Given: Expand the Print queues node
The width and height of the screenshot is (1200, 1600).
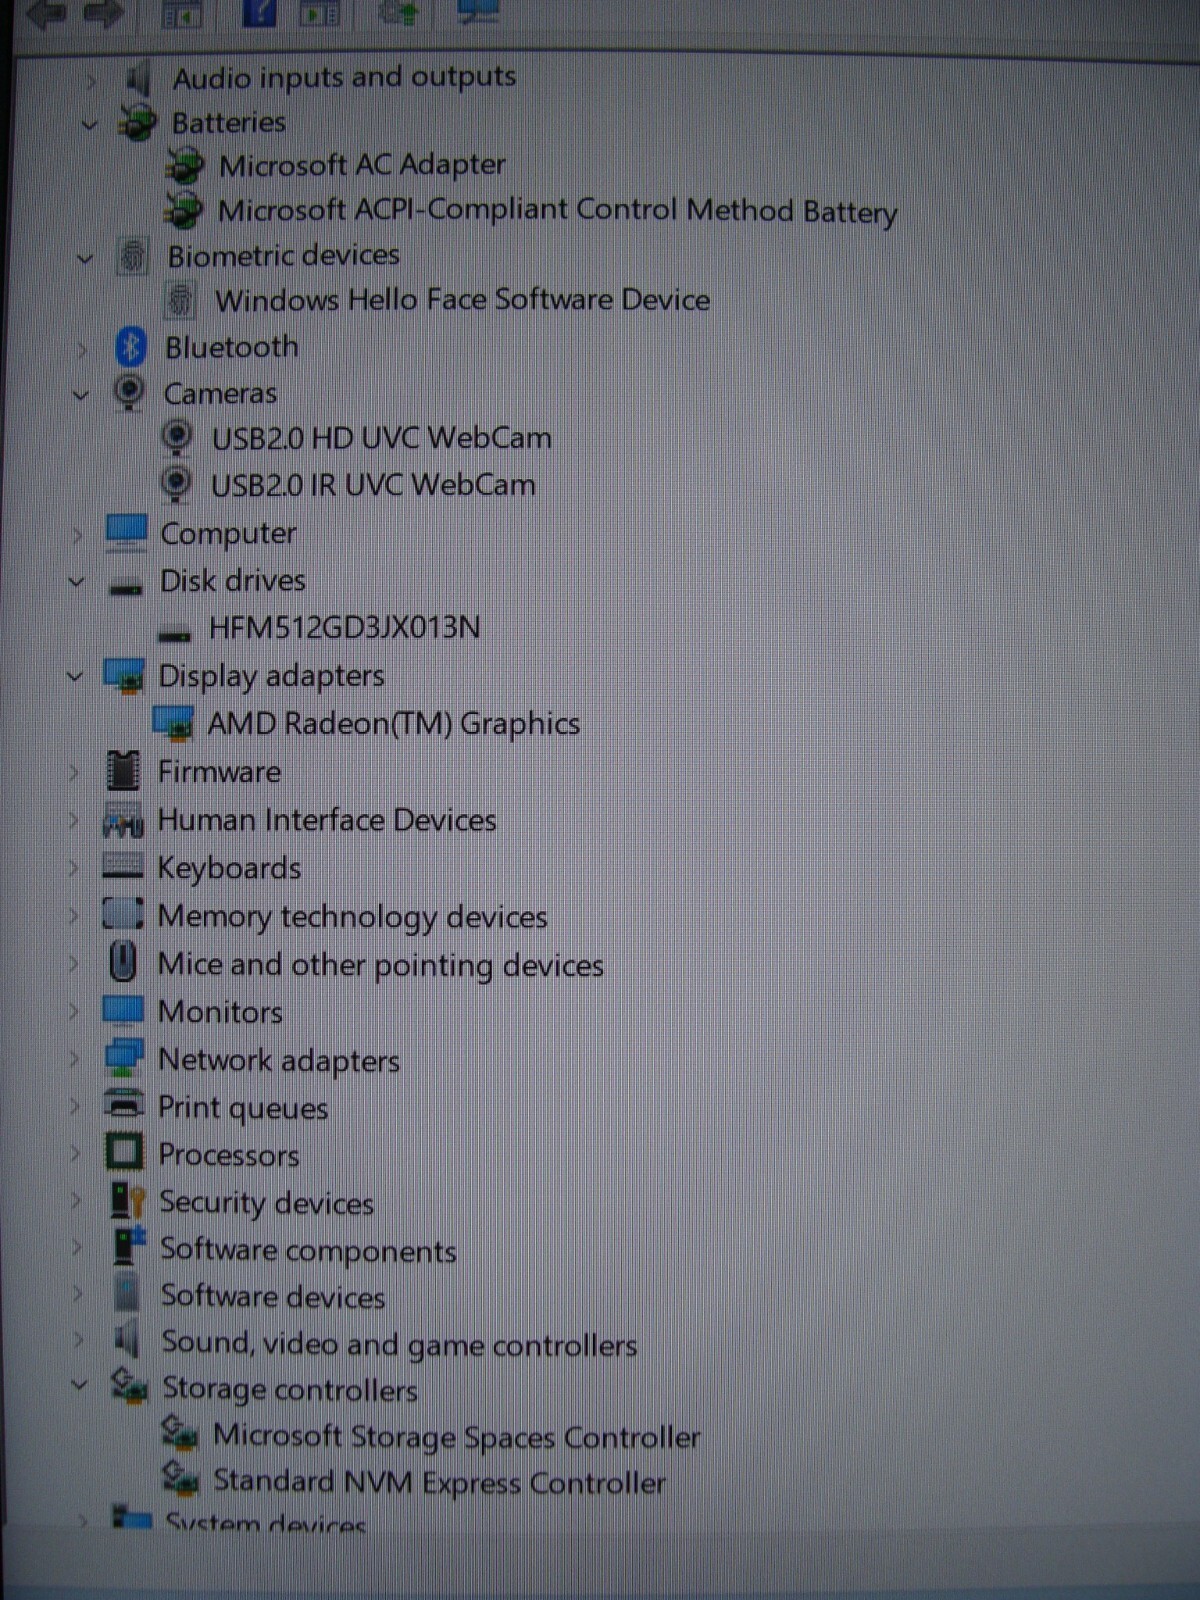Looking at the screenshot, I should point(75,1106).
